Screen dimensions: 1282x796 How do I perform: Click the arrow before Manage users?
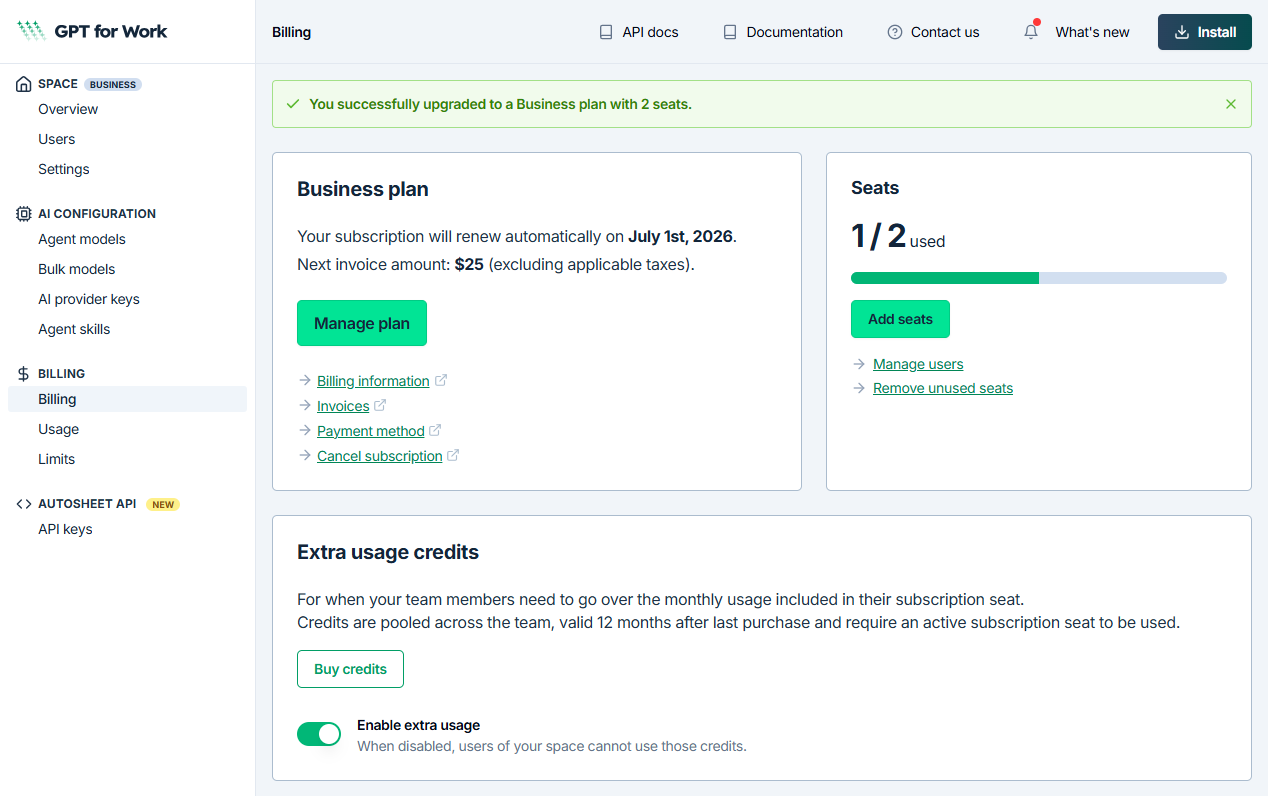(x=859, y=364)
